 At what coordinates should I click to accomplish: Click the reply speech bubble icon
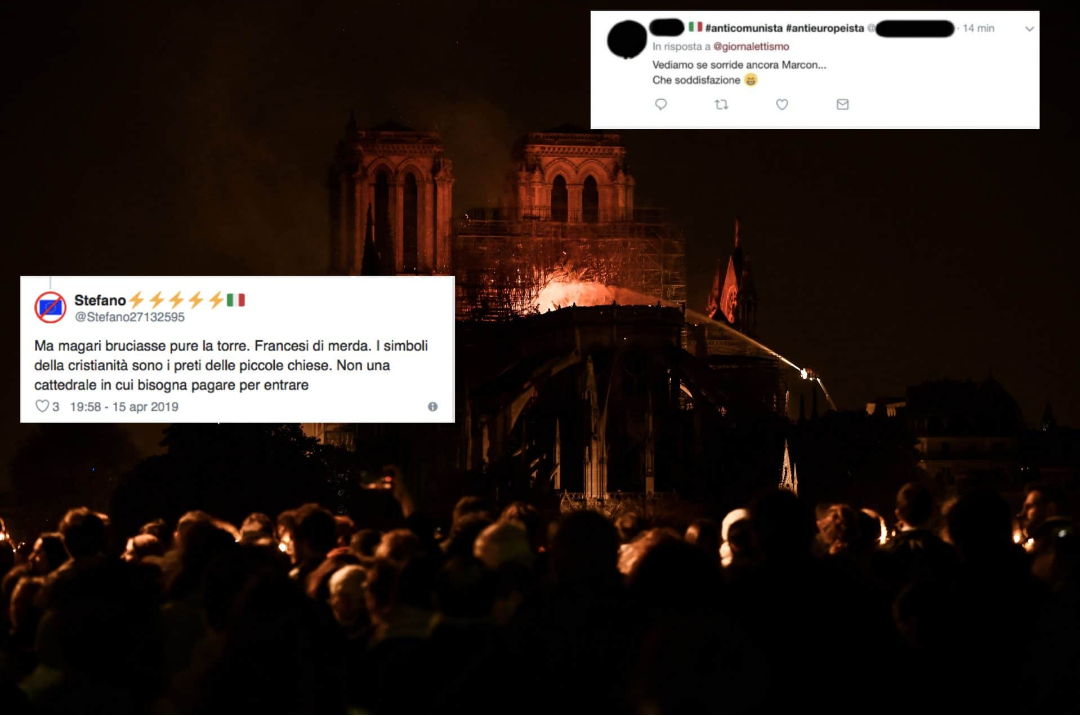tap(661, 104)
